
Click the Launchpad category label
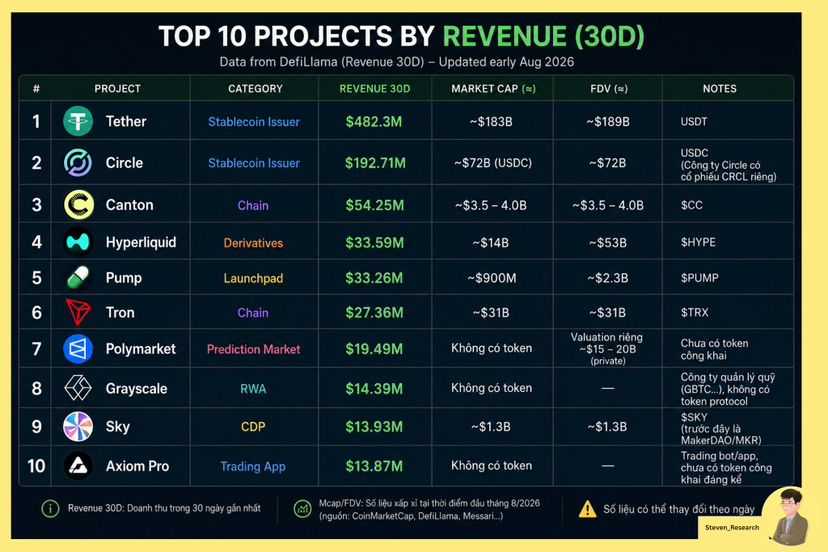(x=253, y=278)
